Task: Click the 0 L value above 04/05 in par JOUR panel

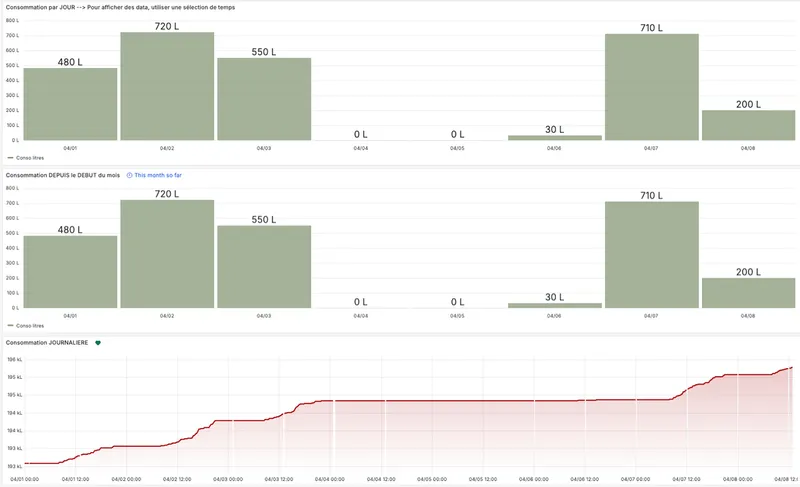Action: pyautogui.click(x=458, y=134)
